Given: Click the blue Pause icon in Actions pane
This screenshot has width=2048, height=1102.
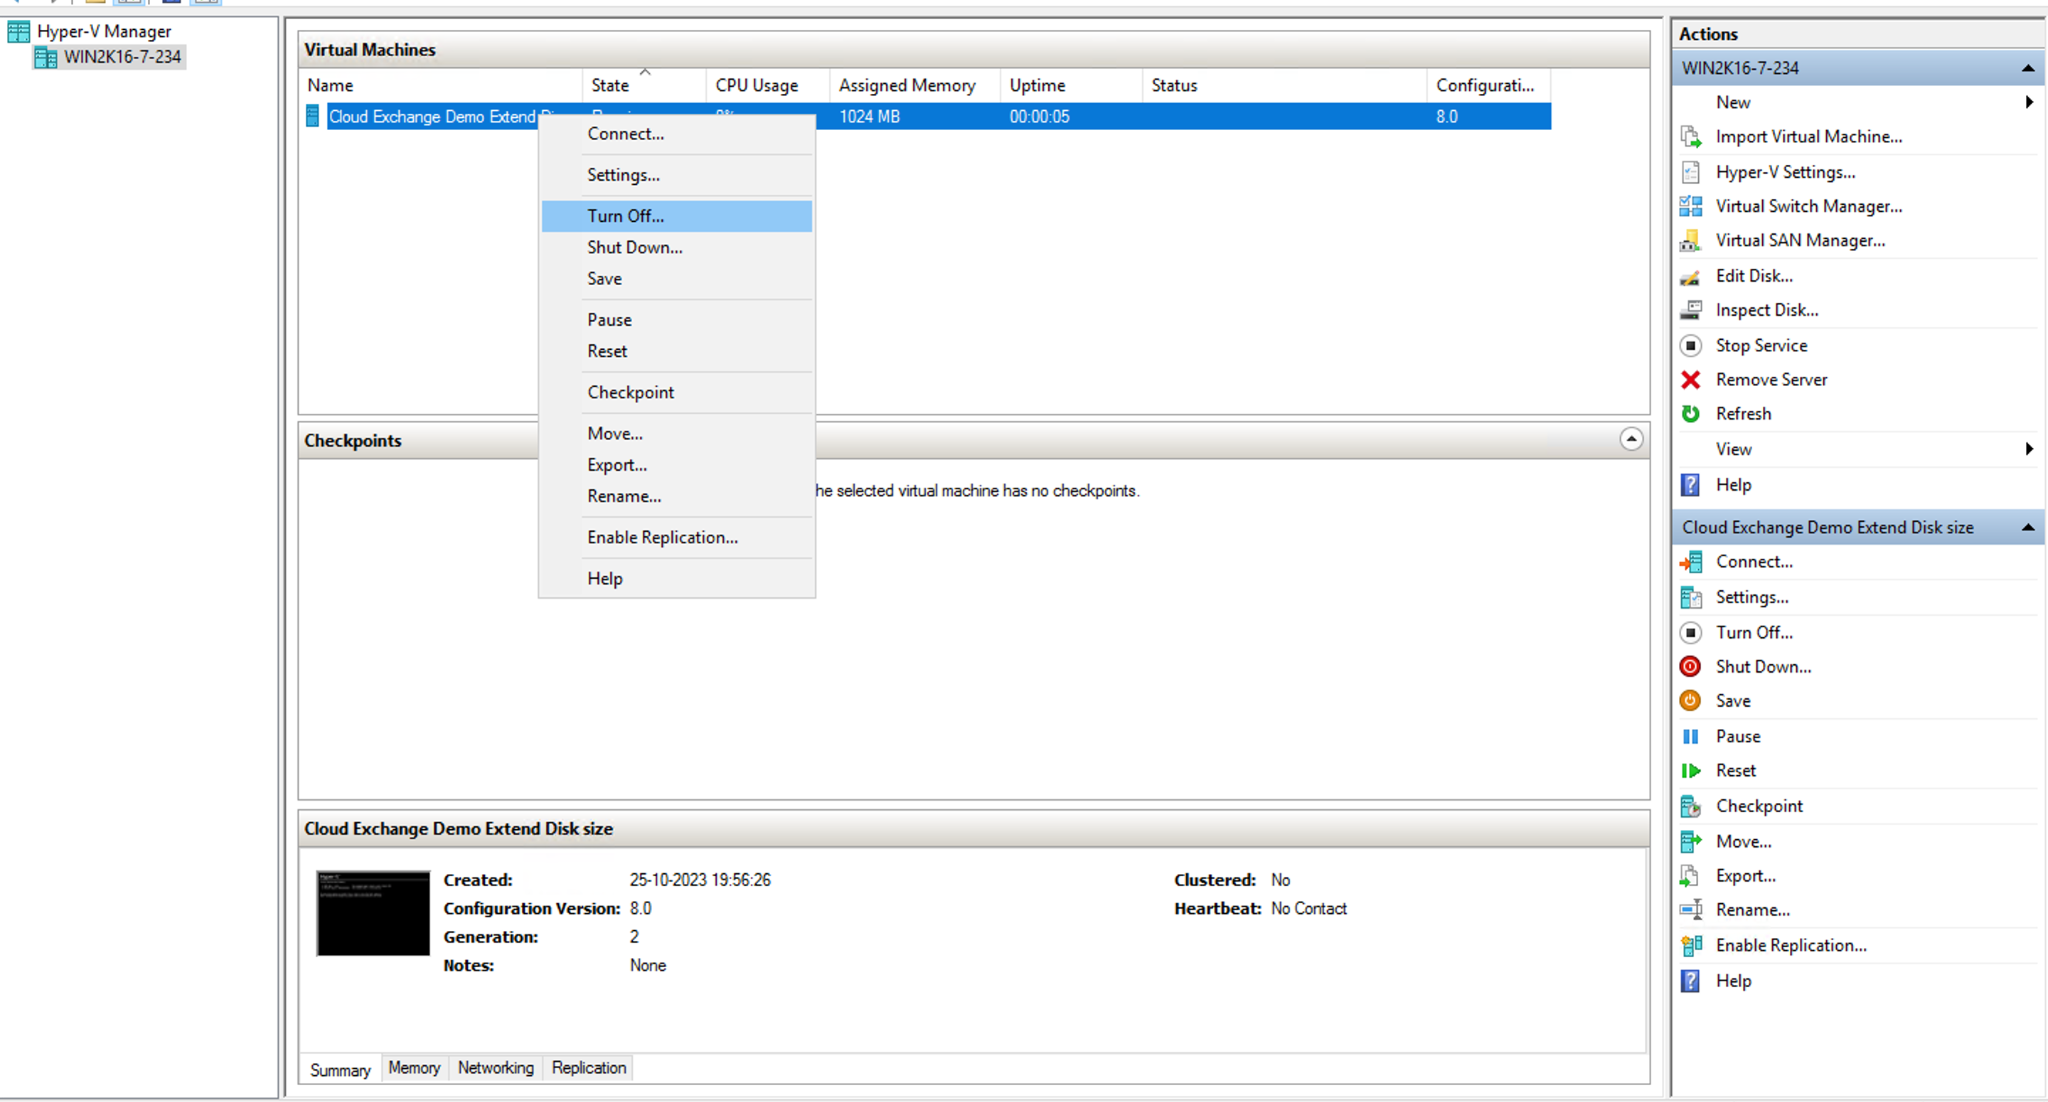Looking at the screenshot, I should coord(1691,737).
